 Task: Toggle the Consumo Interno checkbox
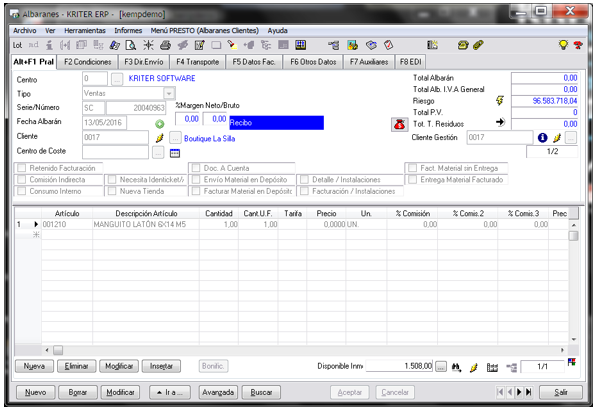pyautogui.click(x=22, y=191)
